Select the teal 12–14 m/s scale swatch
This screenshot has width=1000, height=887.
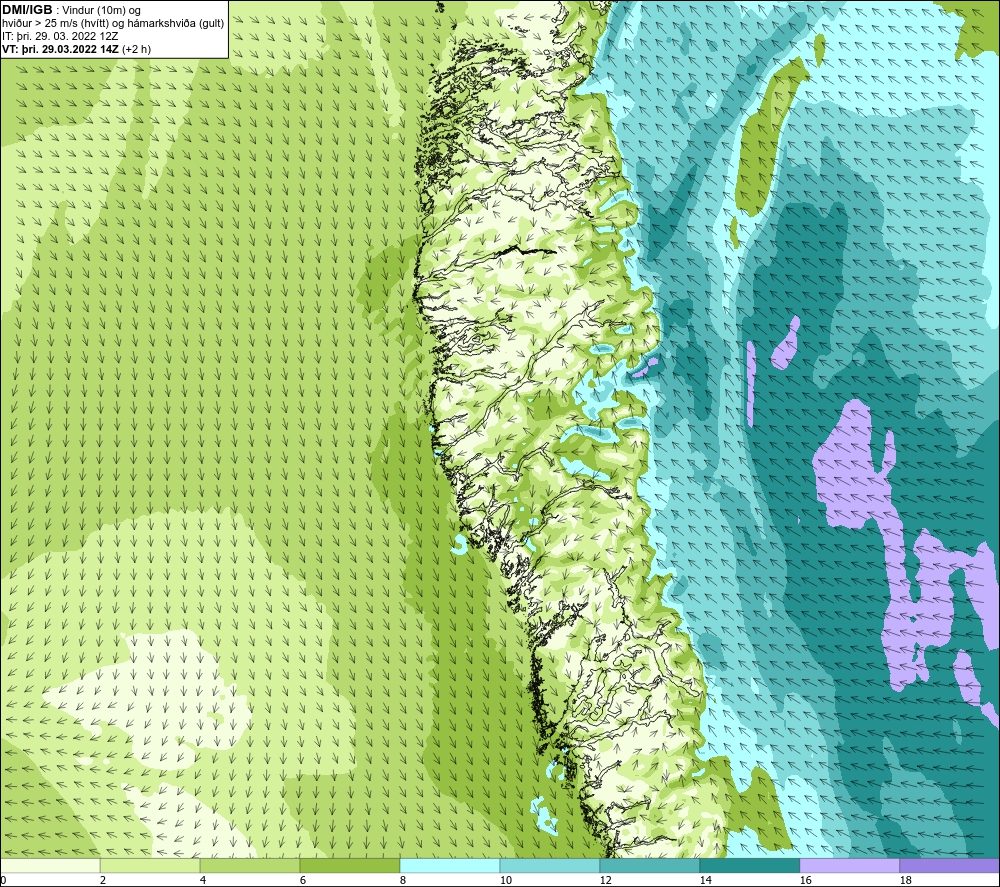[x=649, y=865]
